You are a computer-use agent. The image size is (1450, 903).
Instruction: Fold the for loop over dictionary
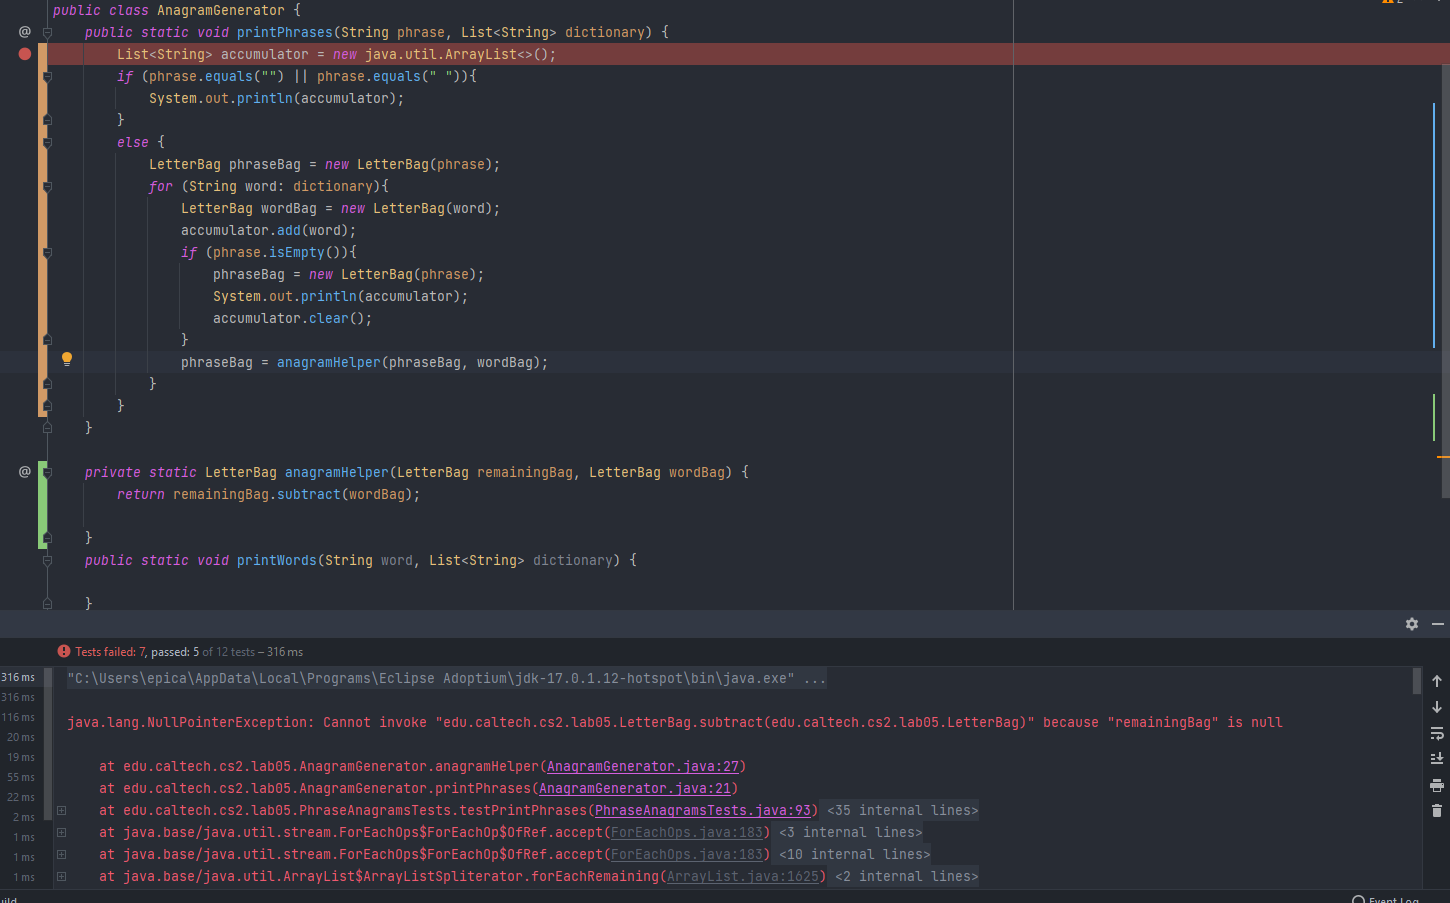[x=47, y=186]
